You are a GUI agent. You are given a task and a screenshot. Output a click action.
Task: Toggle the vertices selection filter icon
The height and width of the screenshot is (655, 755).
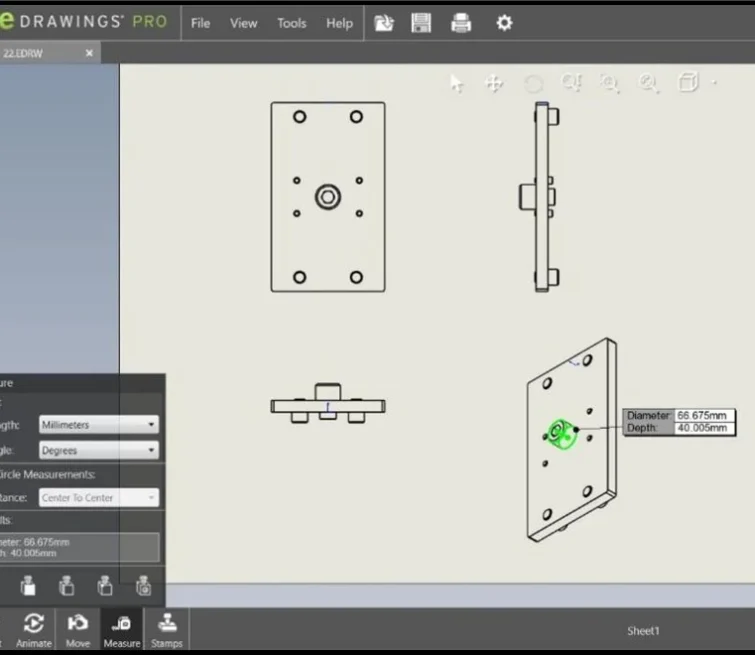click(105, 586)
